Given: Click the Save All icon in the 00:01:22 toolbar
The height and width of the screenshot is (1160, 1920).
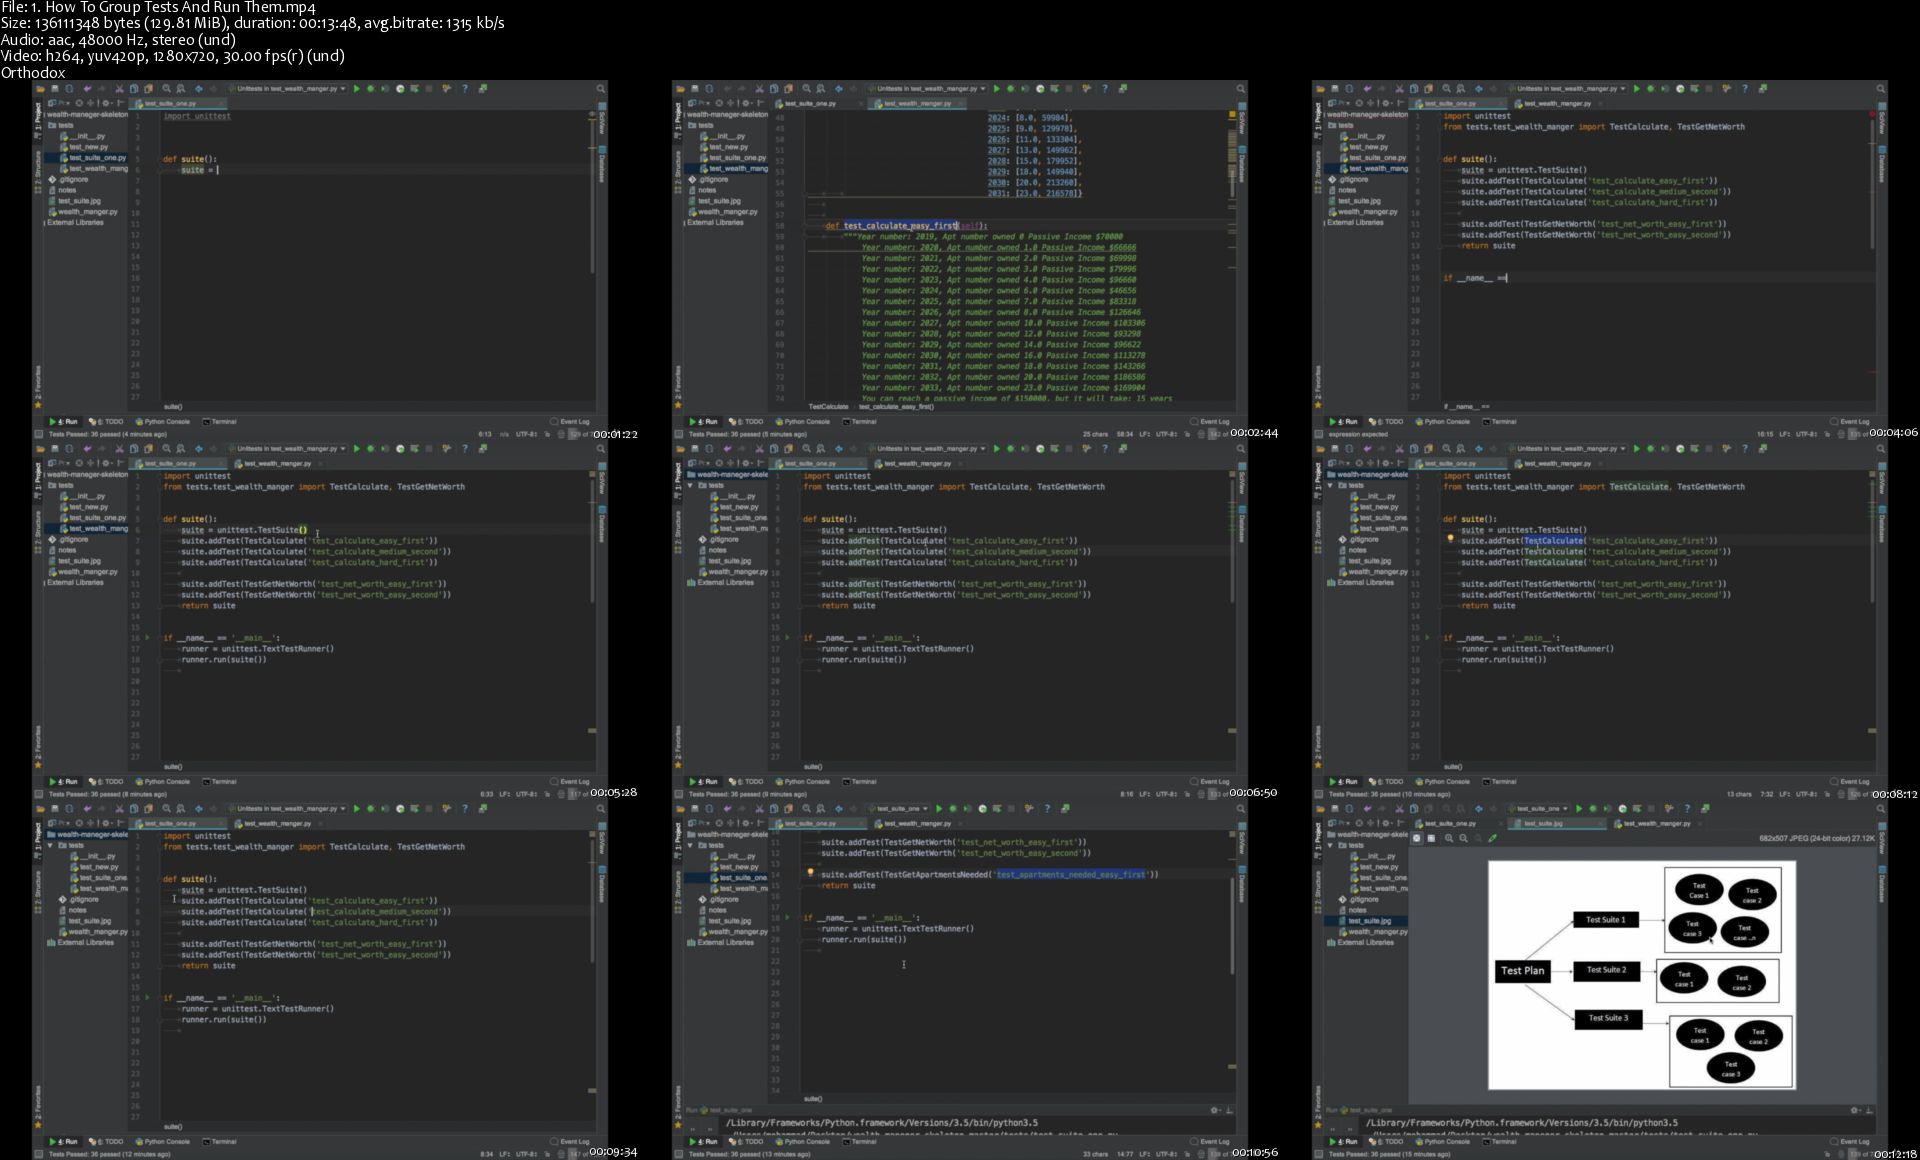Looking at the screenshot, I should coord(54,89).
